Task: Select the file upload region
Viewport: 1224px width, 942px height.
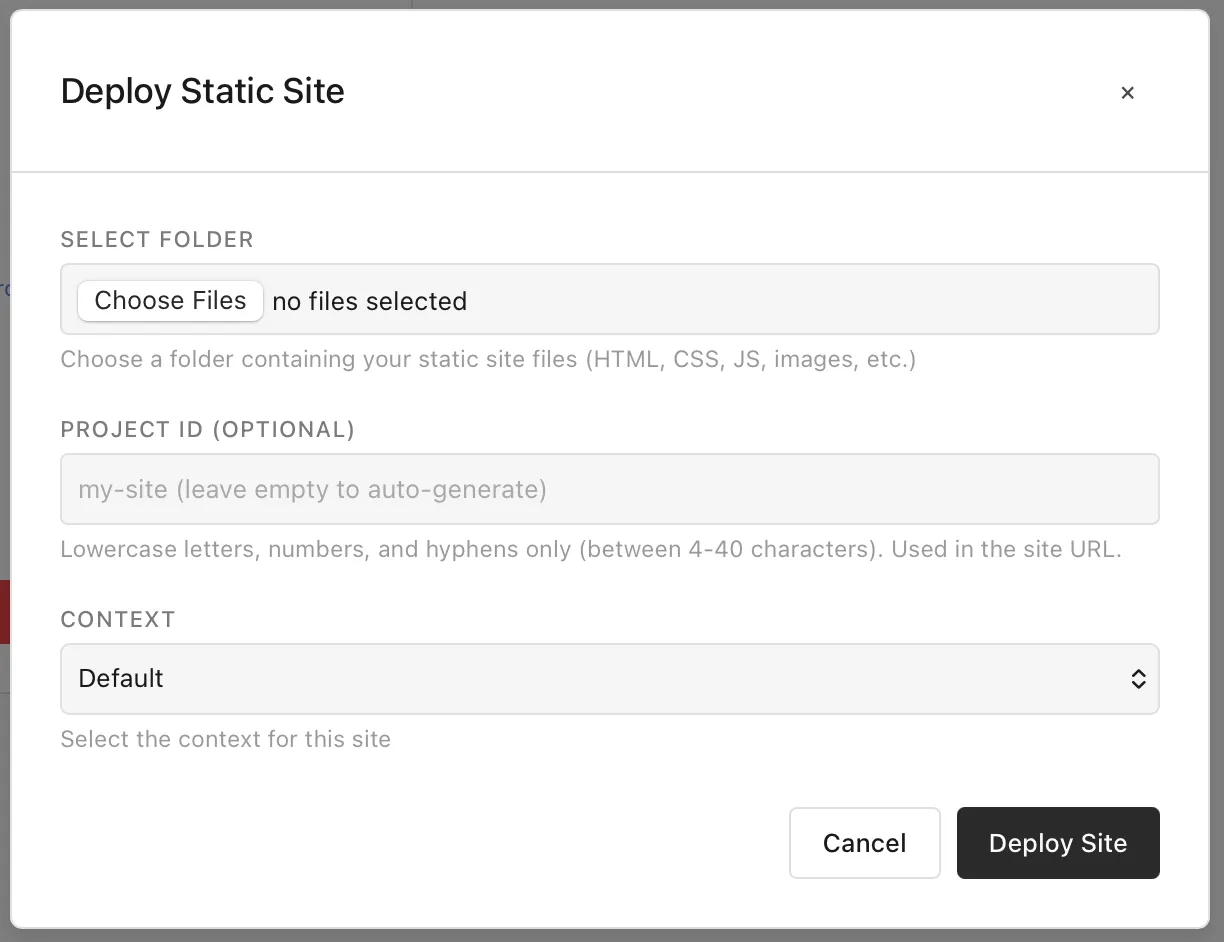Action: [610, 299]
